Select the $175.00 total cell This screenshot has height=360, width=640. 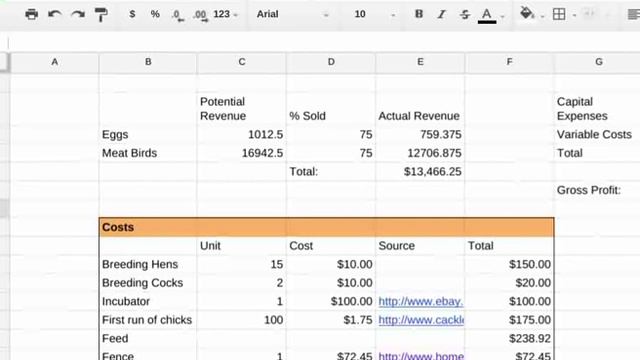coord(509,320)
